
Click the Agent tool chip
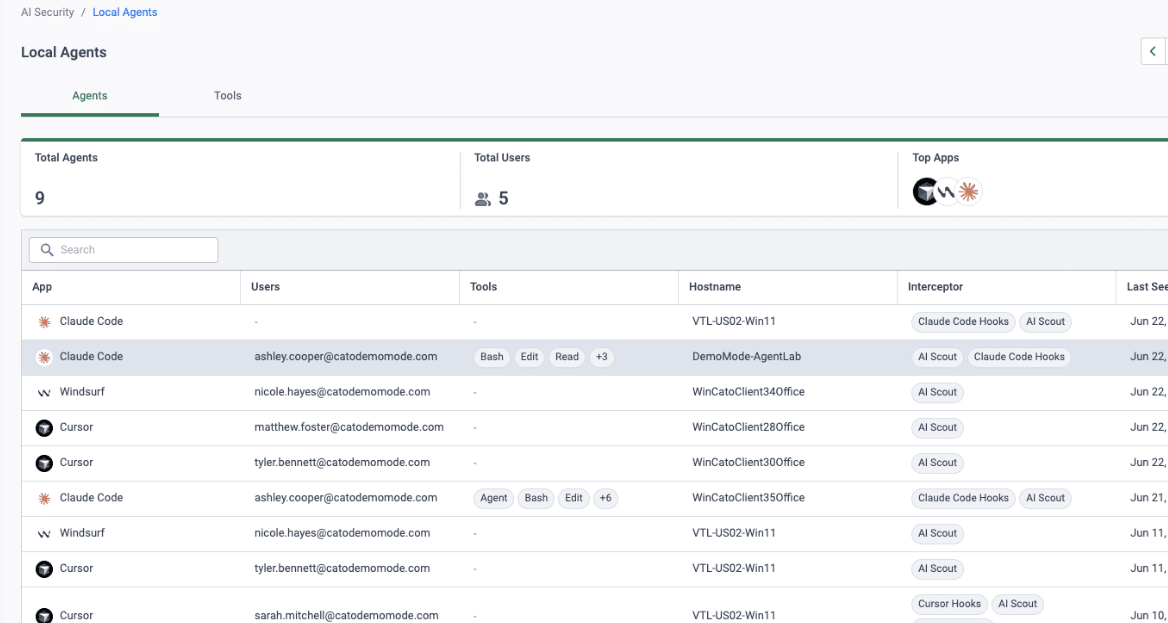(494, 498)
